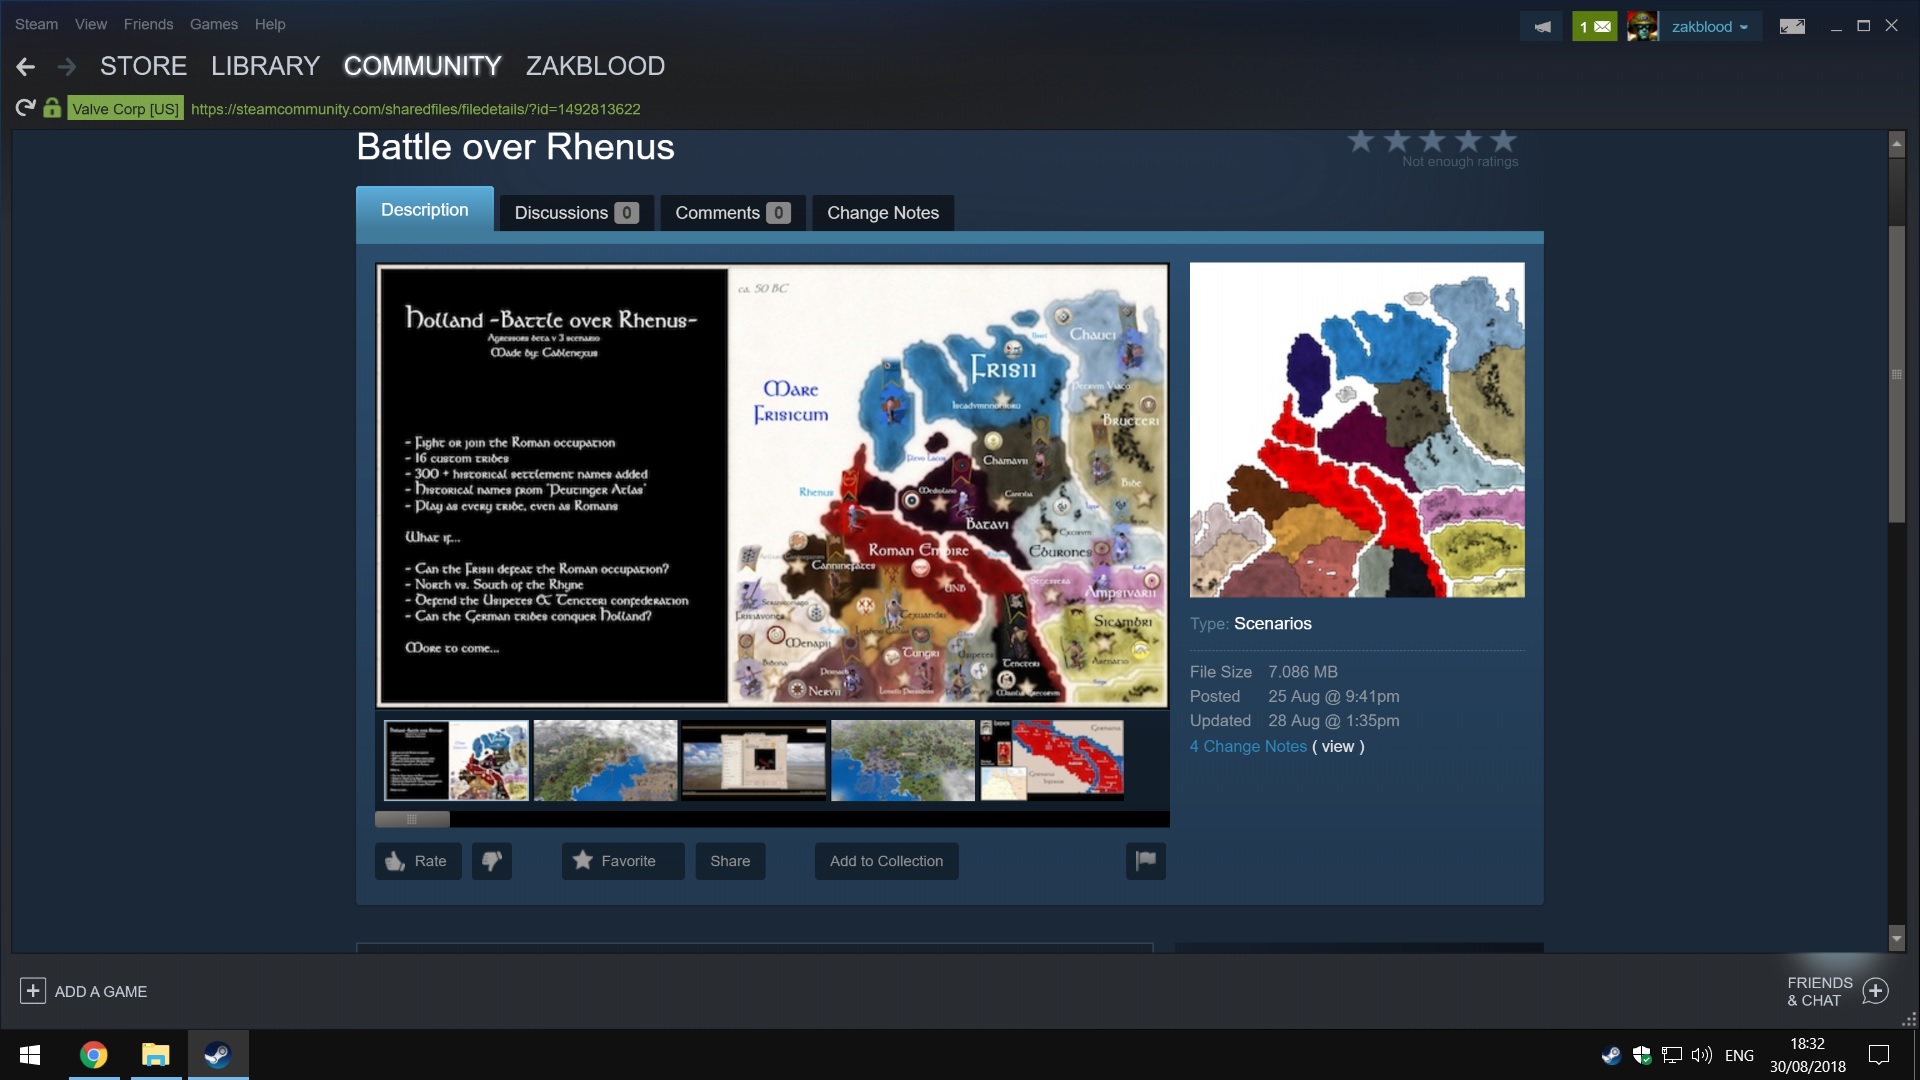This screenshot has width=1920, height=1080.
Task: Click the Add a Game plus icon
Action: click(32, 991)
